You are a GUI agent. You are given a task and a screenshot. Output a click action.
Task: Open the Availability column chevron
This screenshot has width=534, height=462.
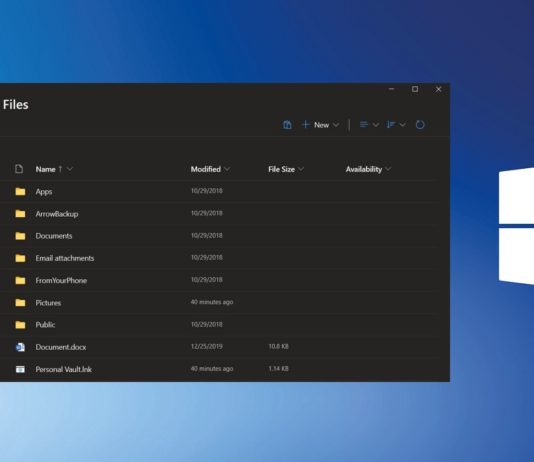(388, 169)
